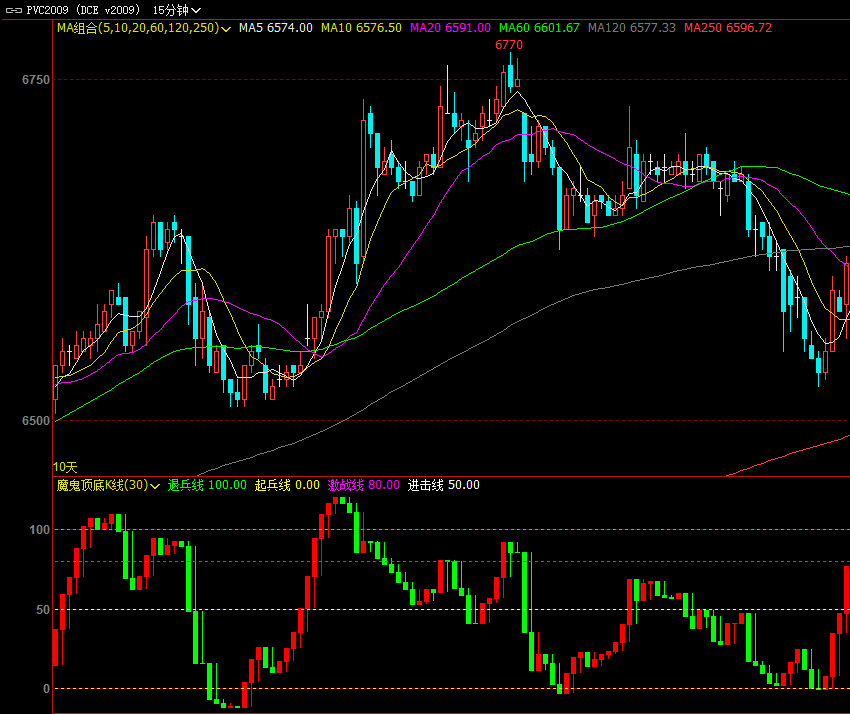Click the 起兵线 0.00 label

pyautogui.click(x=287, y=485)
